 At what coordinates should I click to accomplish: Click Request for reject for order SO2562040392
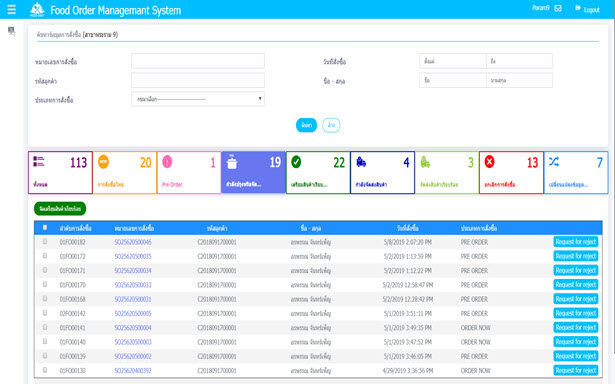pyautogui.click(x=575, y=370)
